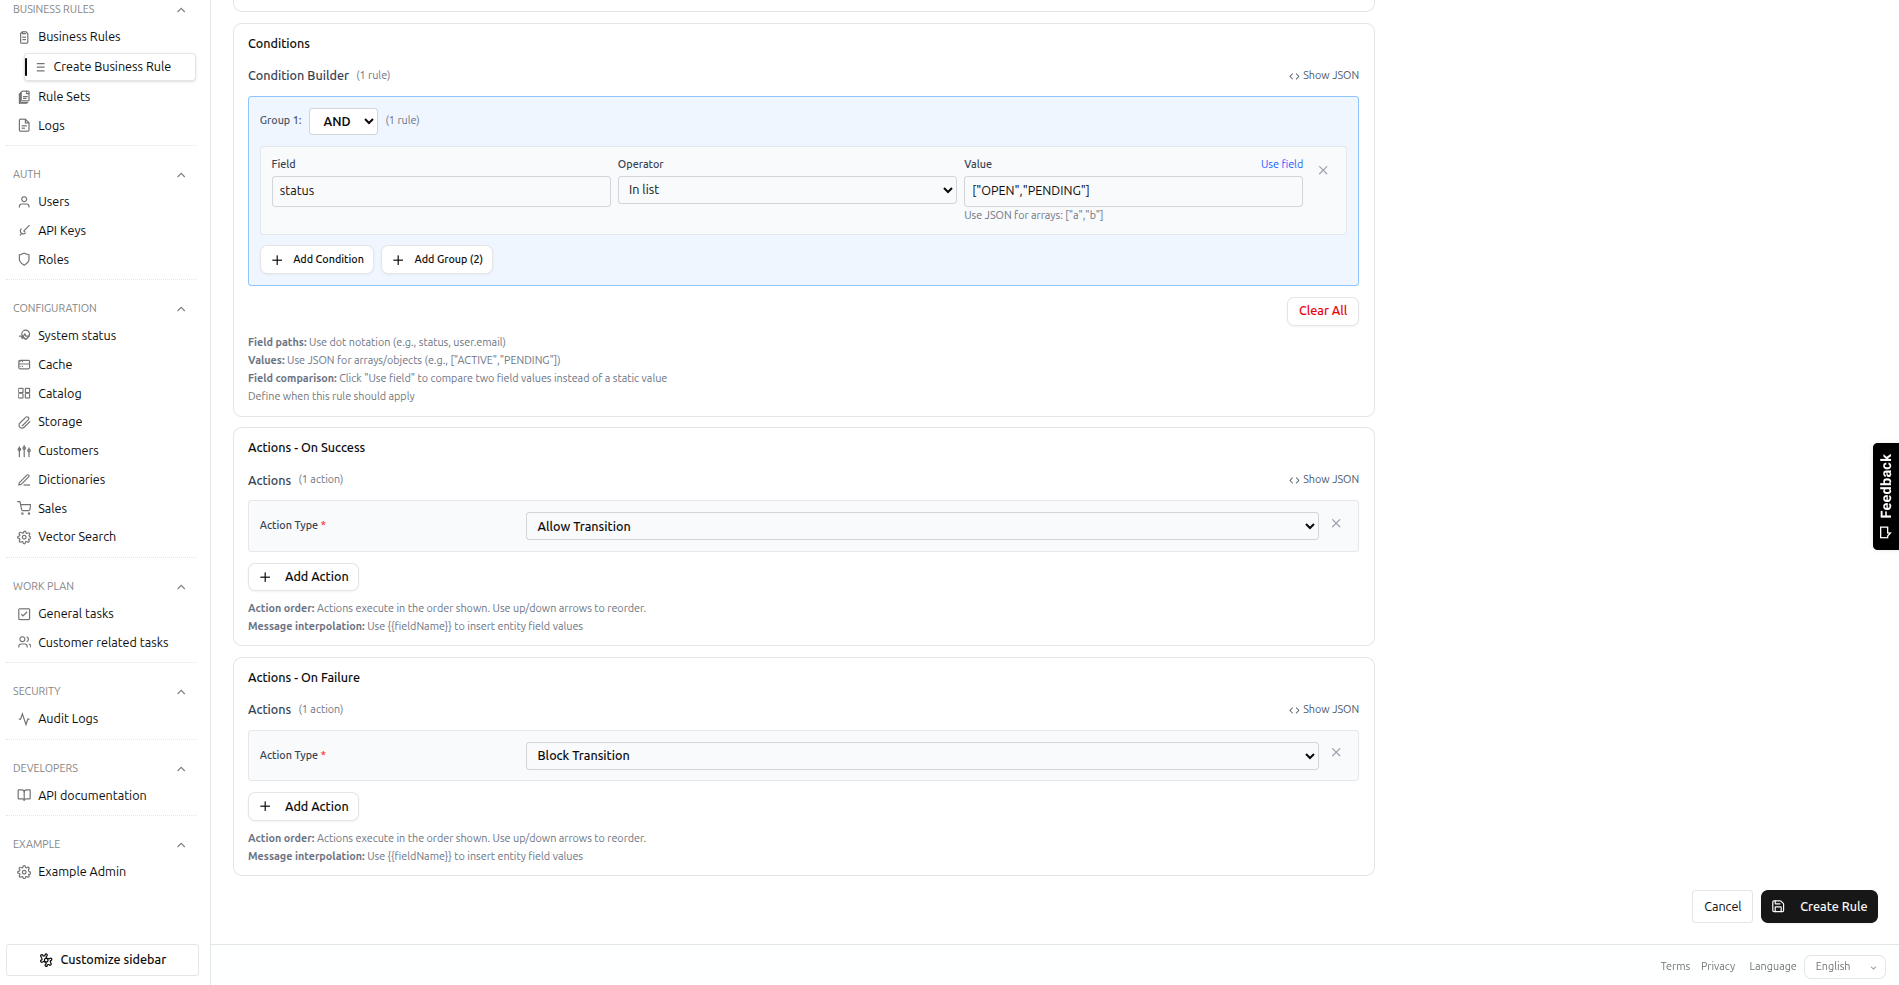Change Group 1 logic from AND

pos(343,120)
